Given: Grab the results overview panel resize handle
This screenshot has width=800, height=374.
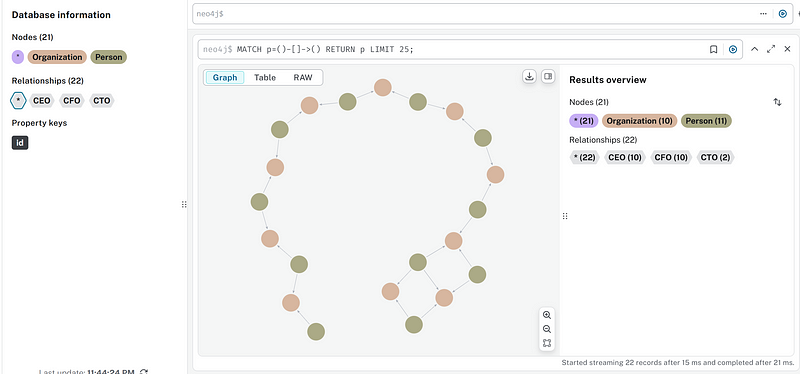Looking at the screenshot, I should [565, 216].
